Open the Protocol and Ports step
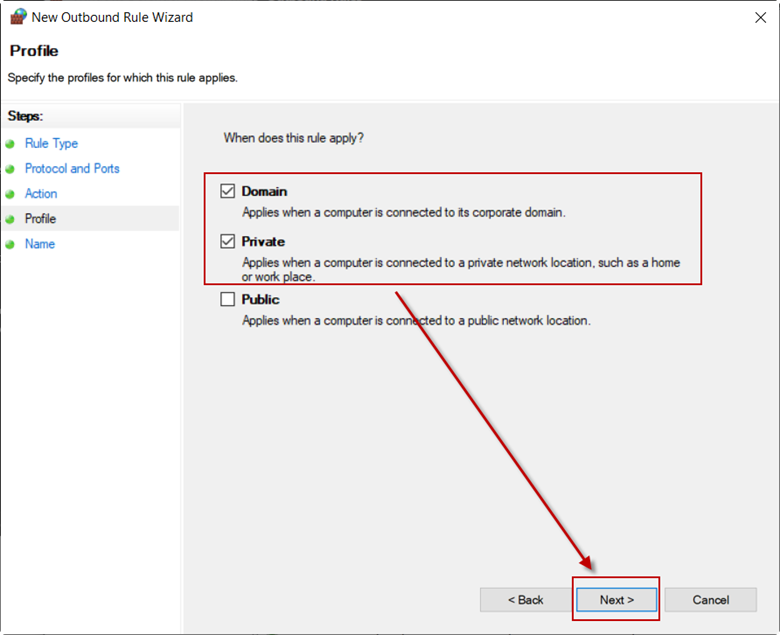 tap(72, 169)
